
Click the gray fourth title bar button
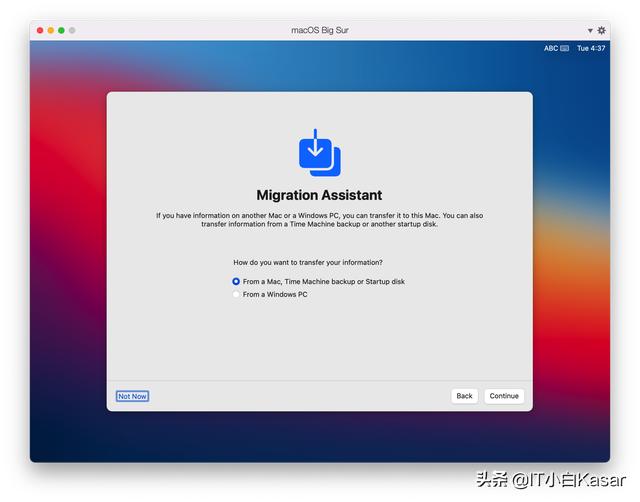pos(72,30)
